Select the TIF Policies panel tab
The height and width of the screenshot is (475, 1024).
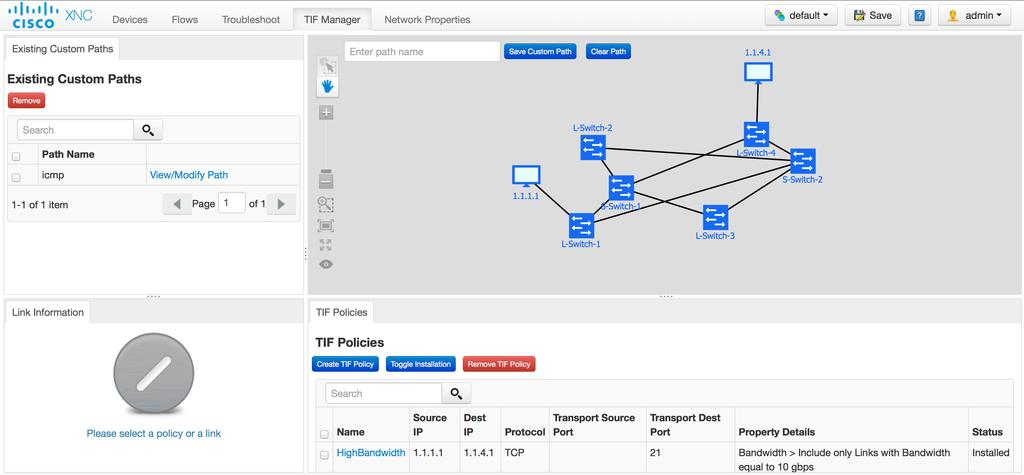[342, 312]
